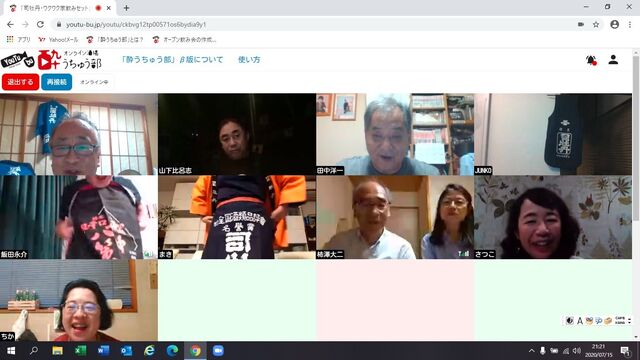Select the JUNKO video tile
Viewport: 640px width, 360px height.
coord(553,134)
